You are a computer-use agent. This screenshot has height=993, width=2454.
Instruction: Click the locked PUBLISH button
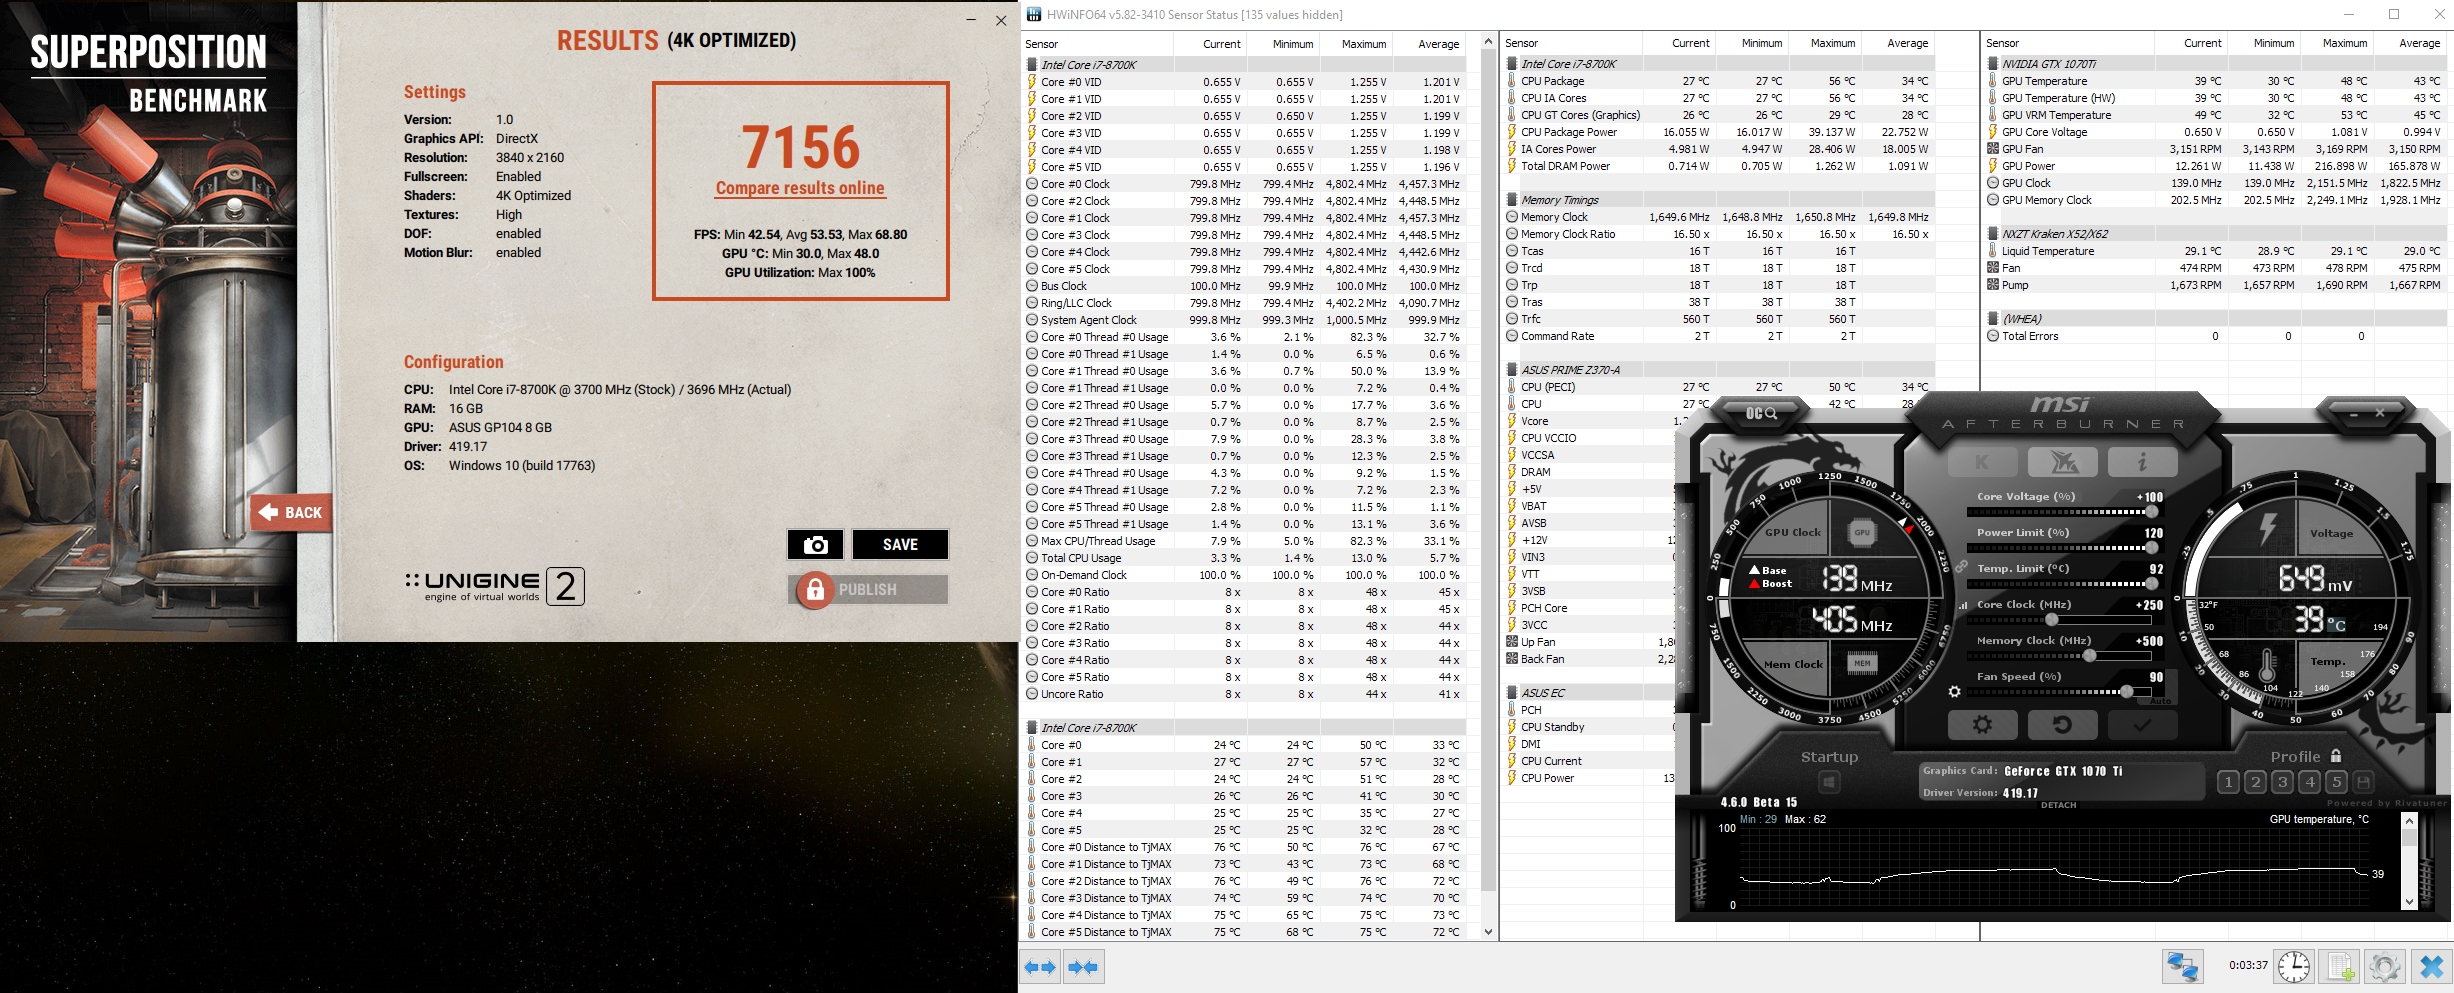867,589
